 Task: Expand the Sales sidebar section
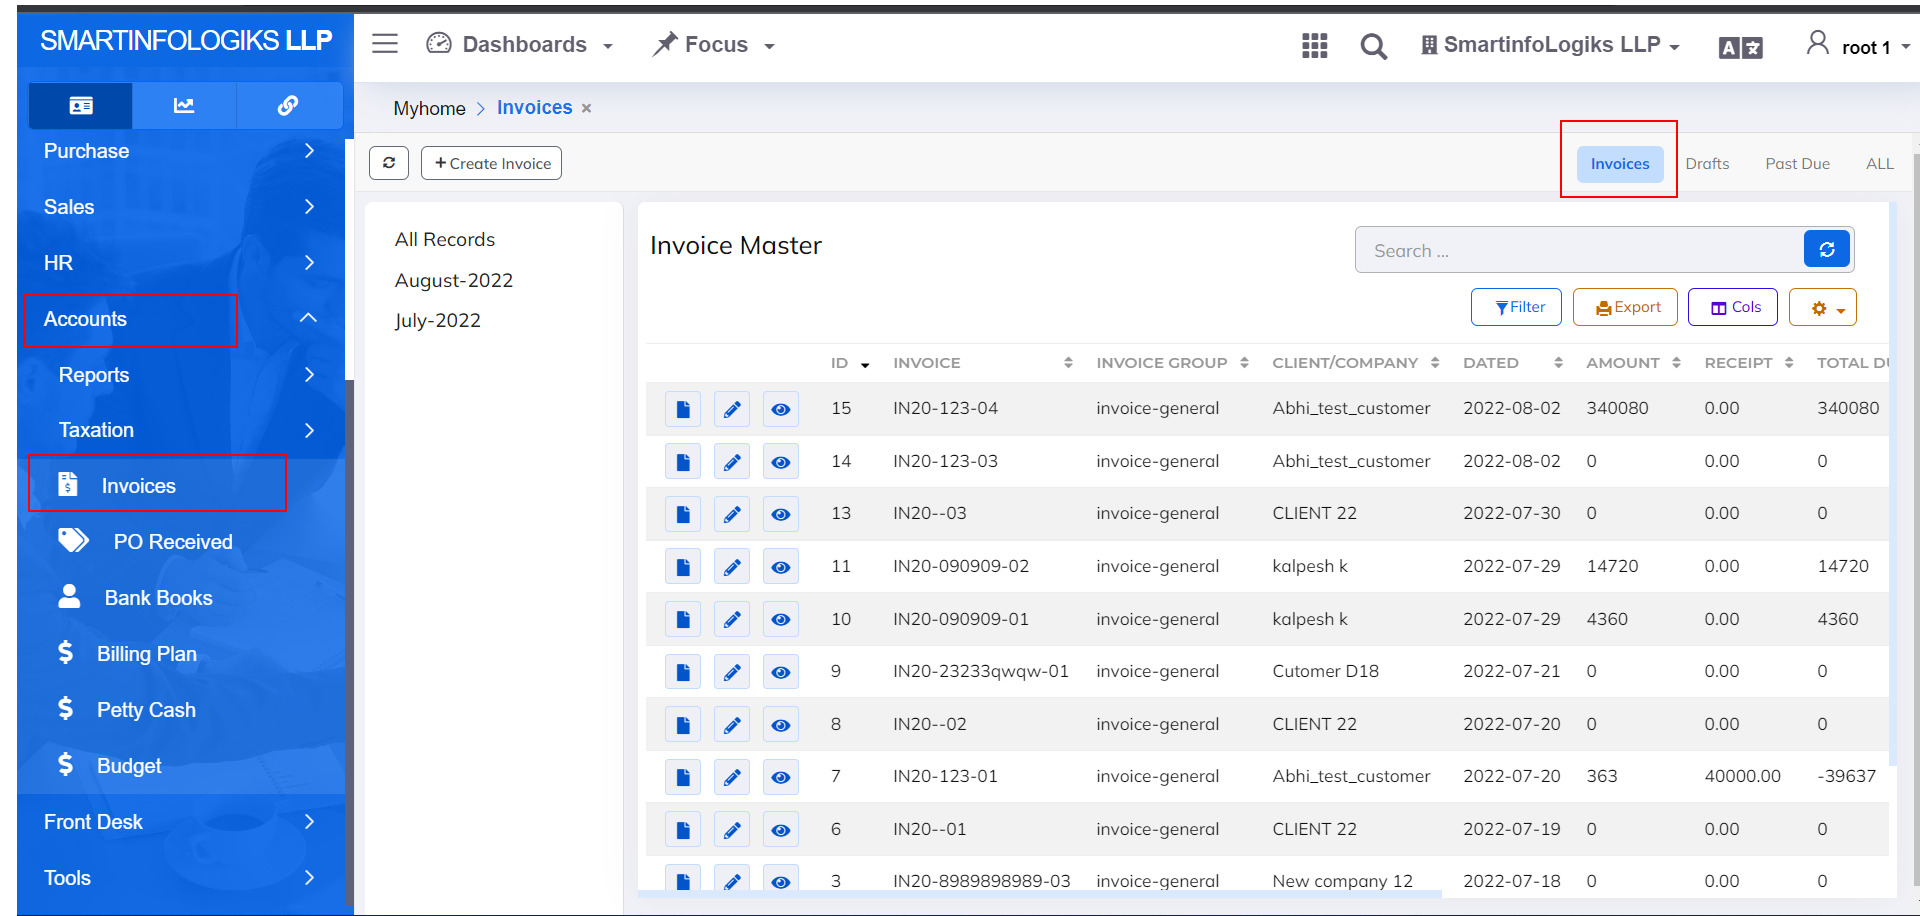pos(180,207)
